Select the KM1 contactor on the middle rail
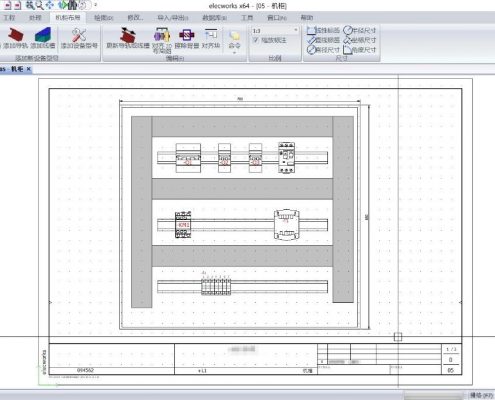The image size is (495, 400). [183, 225]
